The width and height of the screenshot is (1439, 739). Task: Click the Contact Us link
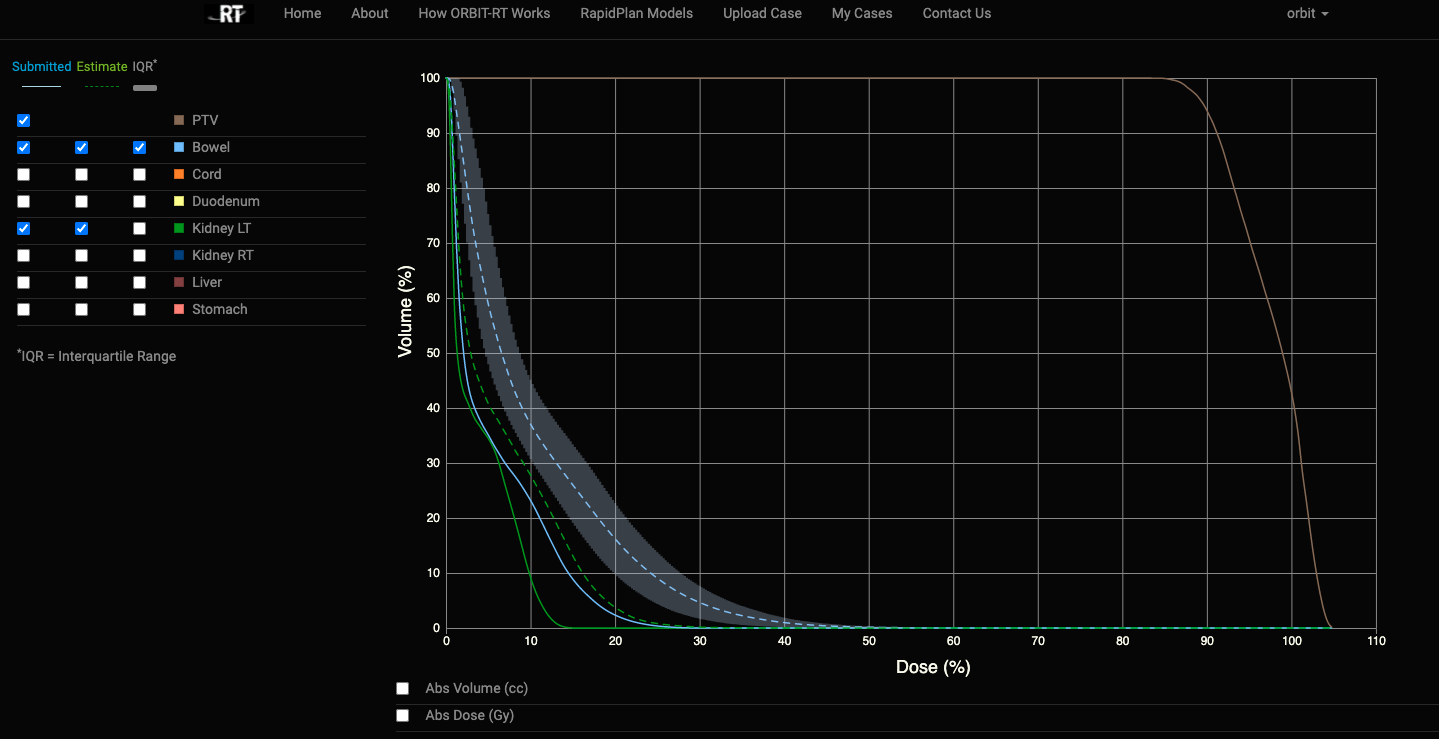click(x=956, y=14)
